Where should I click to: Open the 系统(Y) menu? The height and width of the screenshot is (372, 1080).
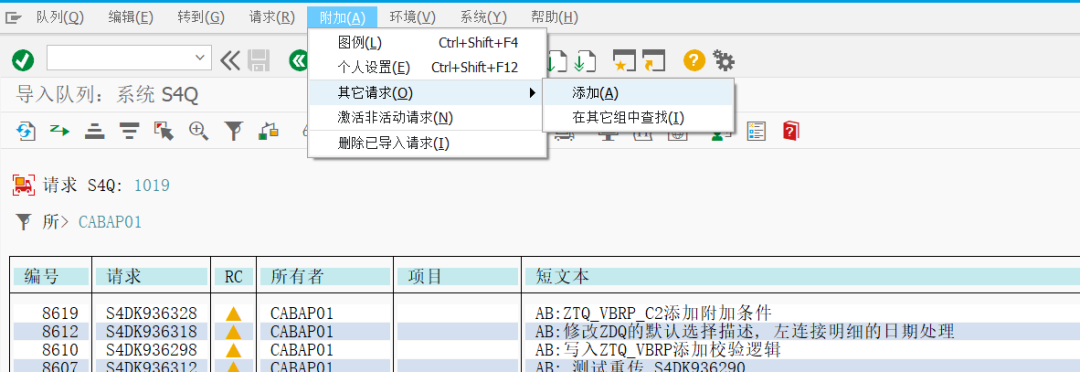click(x=484, y=17)
